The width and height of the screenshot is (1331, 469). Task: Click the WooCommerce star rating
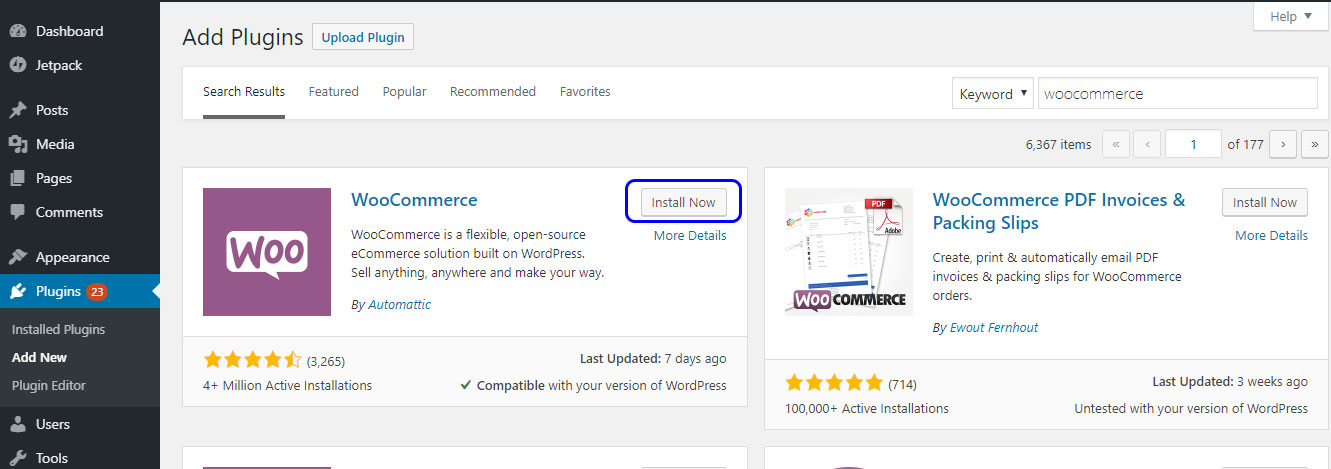pos(253,360)
